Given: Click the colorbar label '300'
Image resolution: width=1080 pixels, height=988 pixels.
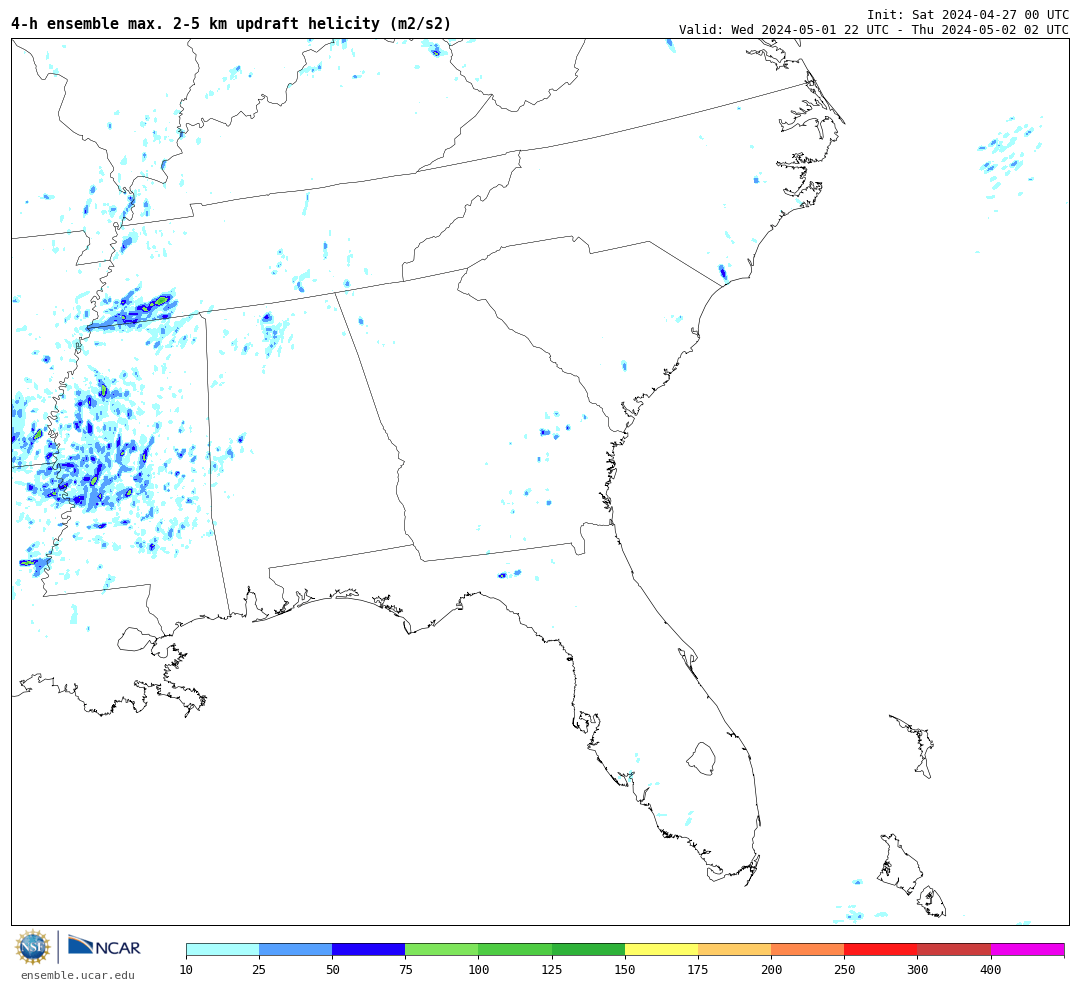Looking at the screenshot, I should (917, 970).
